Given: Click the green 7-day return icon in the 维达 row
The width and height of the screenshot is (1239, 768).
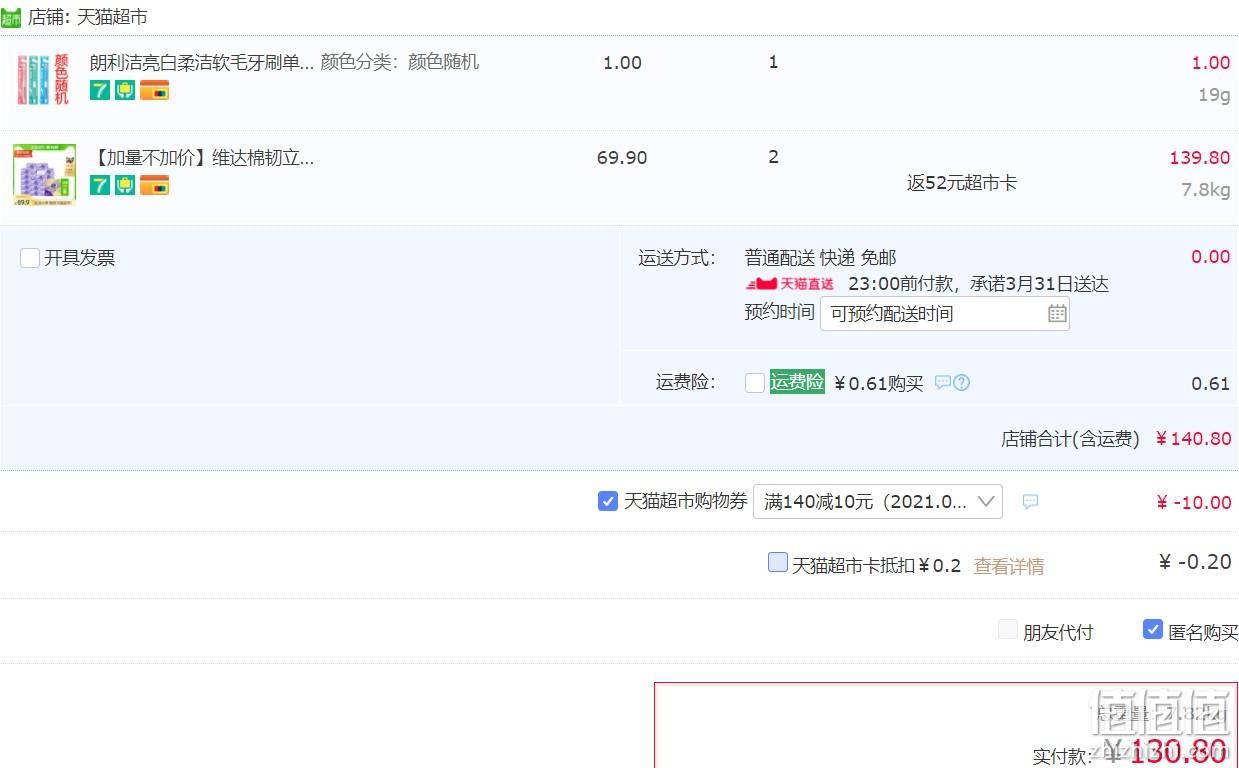Looking at the screenshot, I should pyautogui.click(x=100, y=185).
